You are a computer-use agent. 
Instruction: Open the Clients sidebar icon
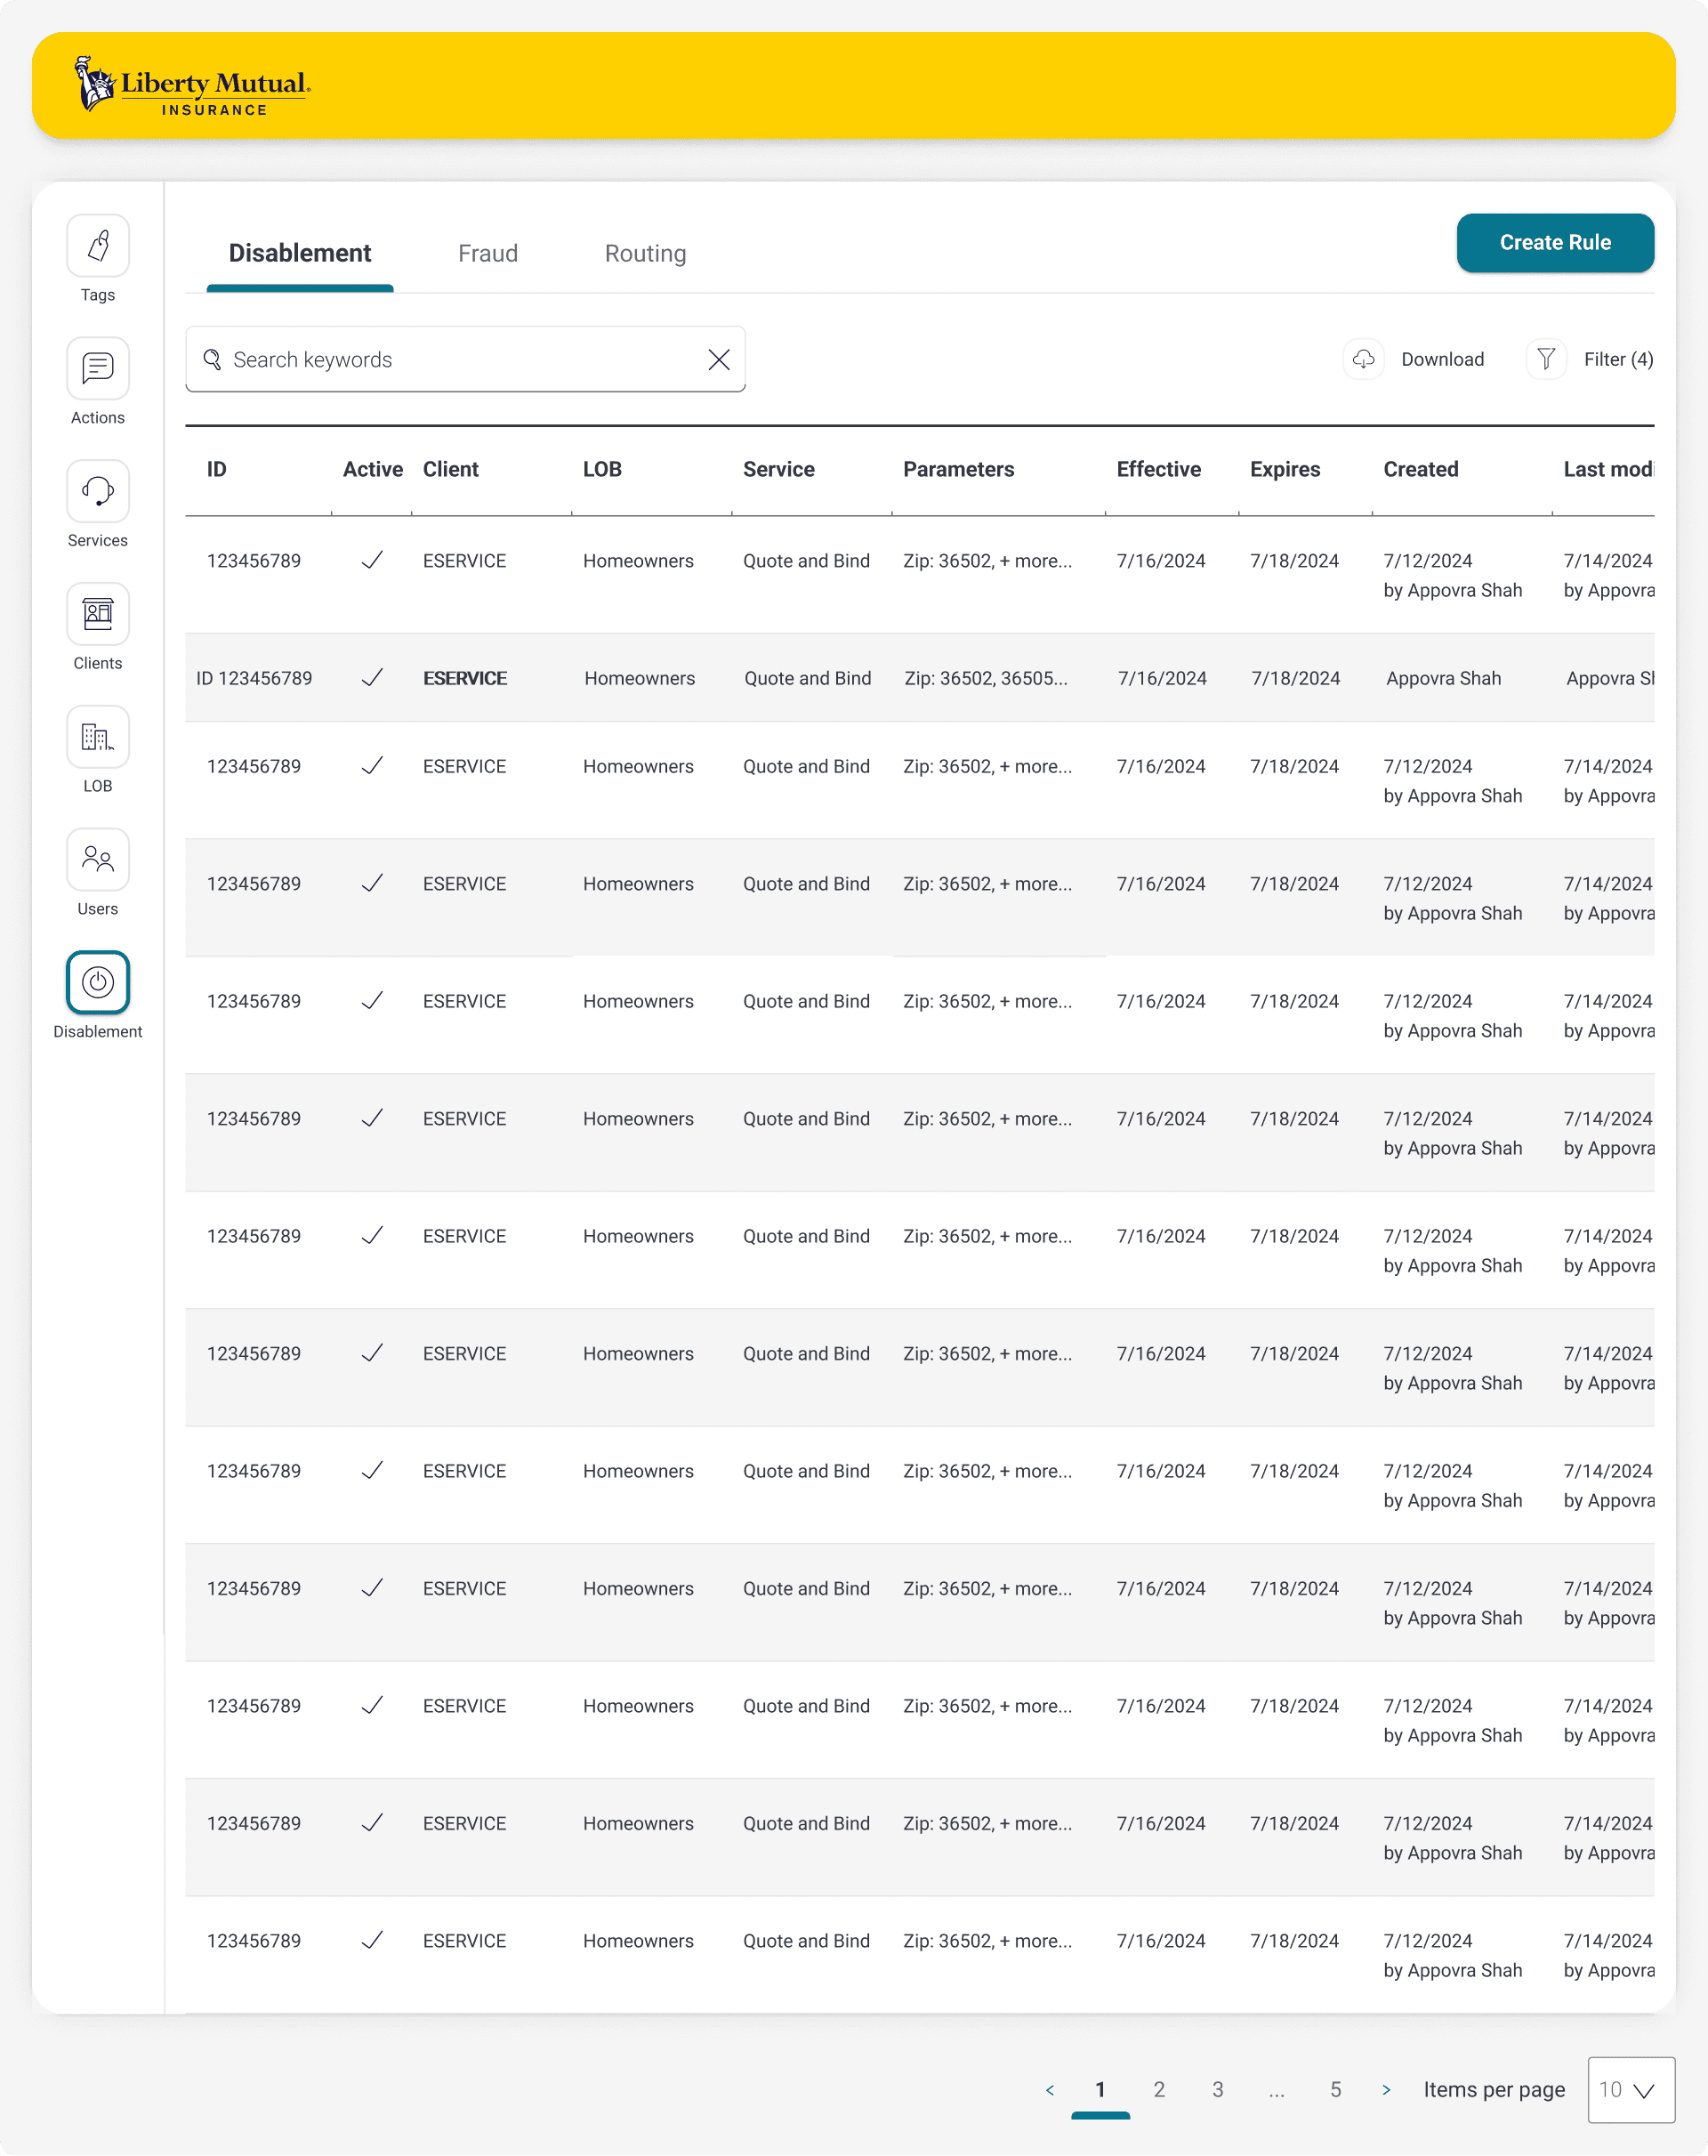pos(98,615)
